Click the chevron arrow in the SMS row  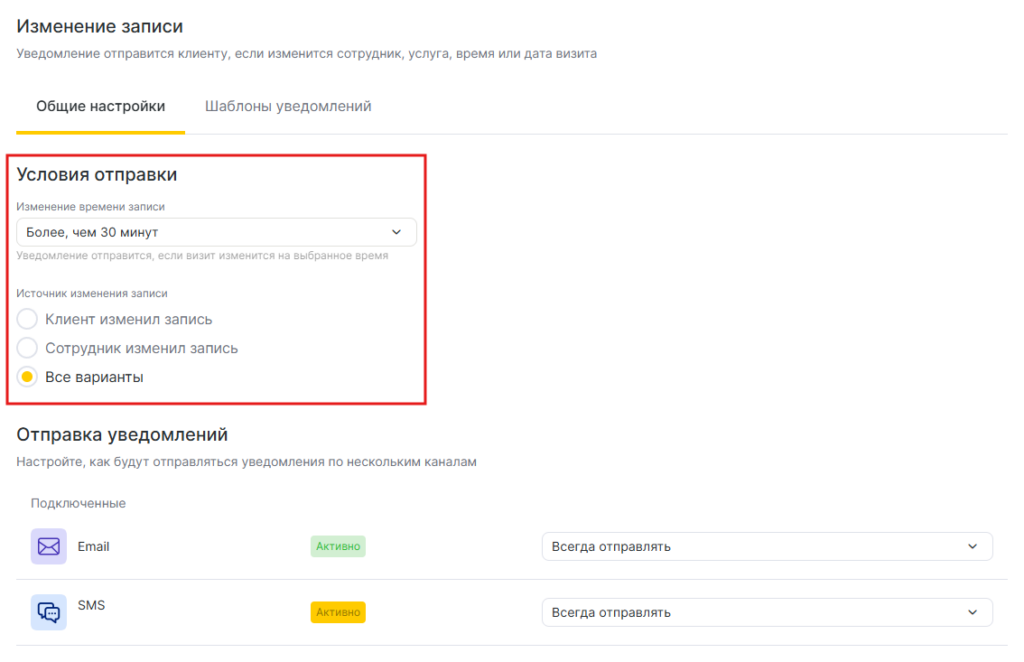(973, 612)
